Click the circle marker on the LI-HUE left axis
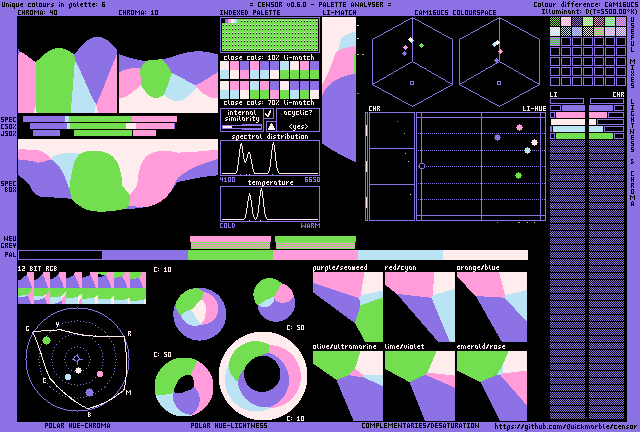 coord(421,166)
